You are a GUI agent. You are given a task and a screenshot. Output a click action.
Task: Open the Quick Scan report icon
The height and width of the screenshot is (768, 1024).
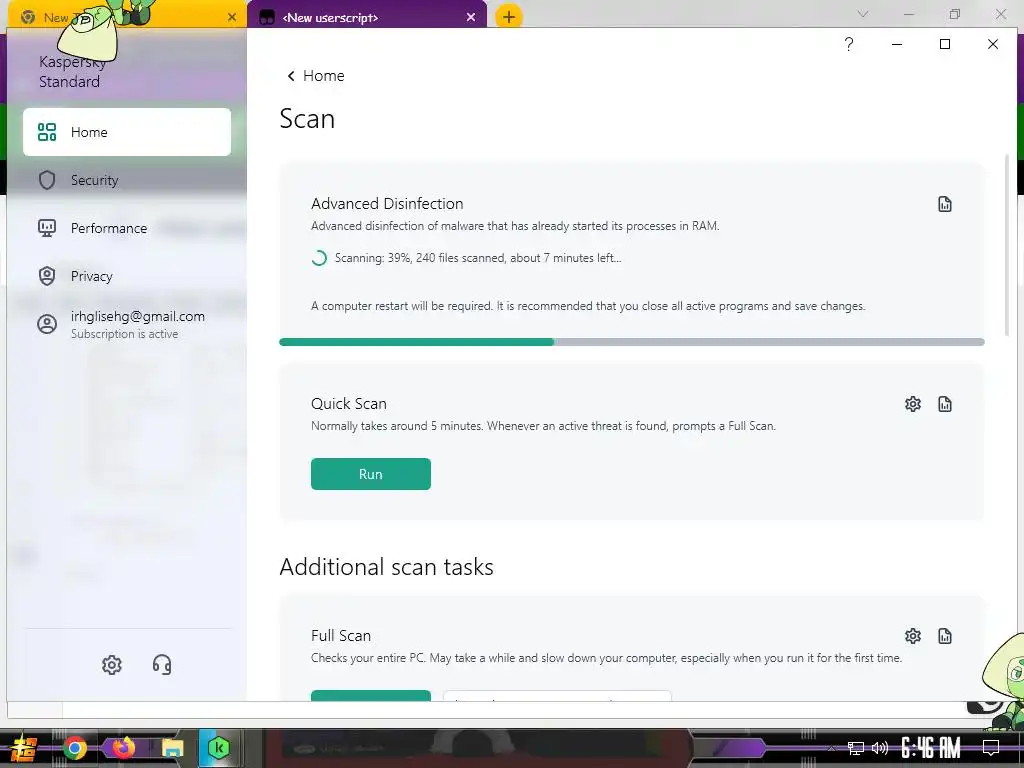pos(944,404)
